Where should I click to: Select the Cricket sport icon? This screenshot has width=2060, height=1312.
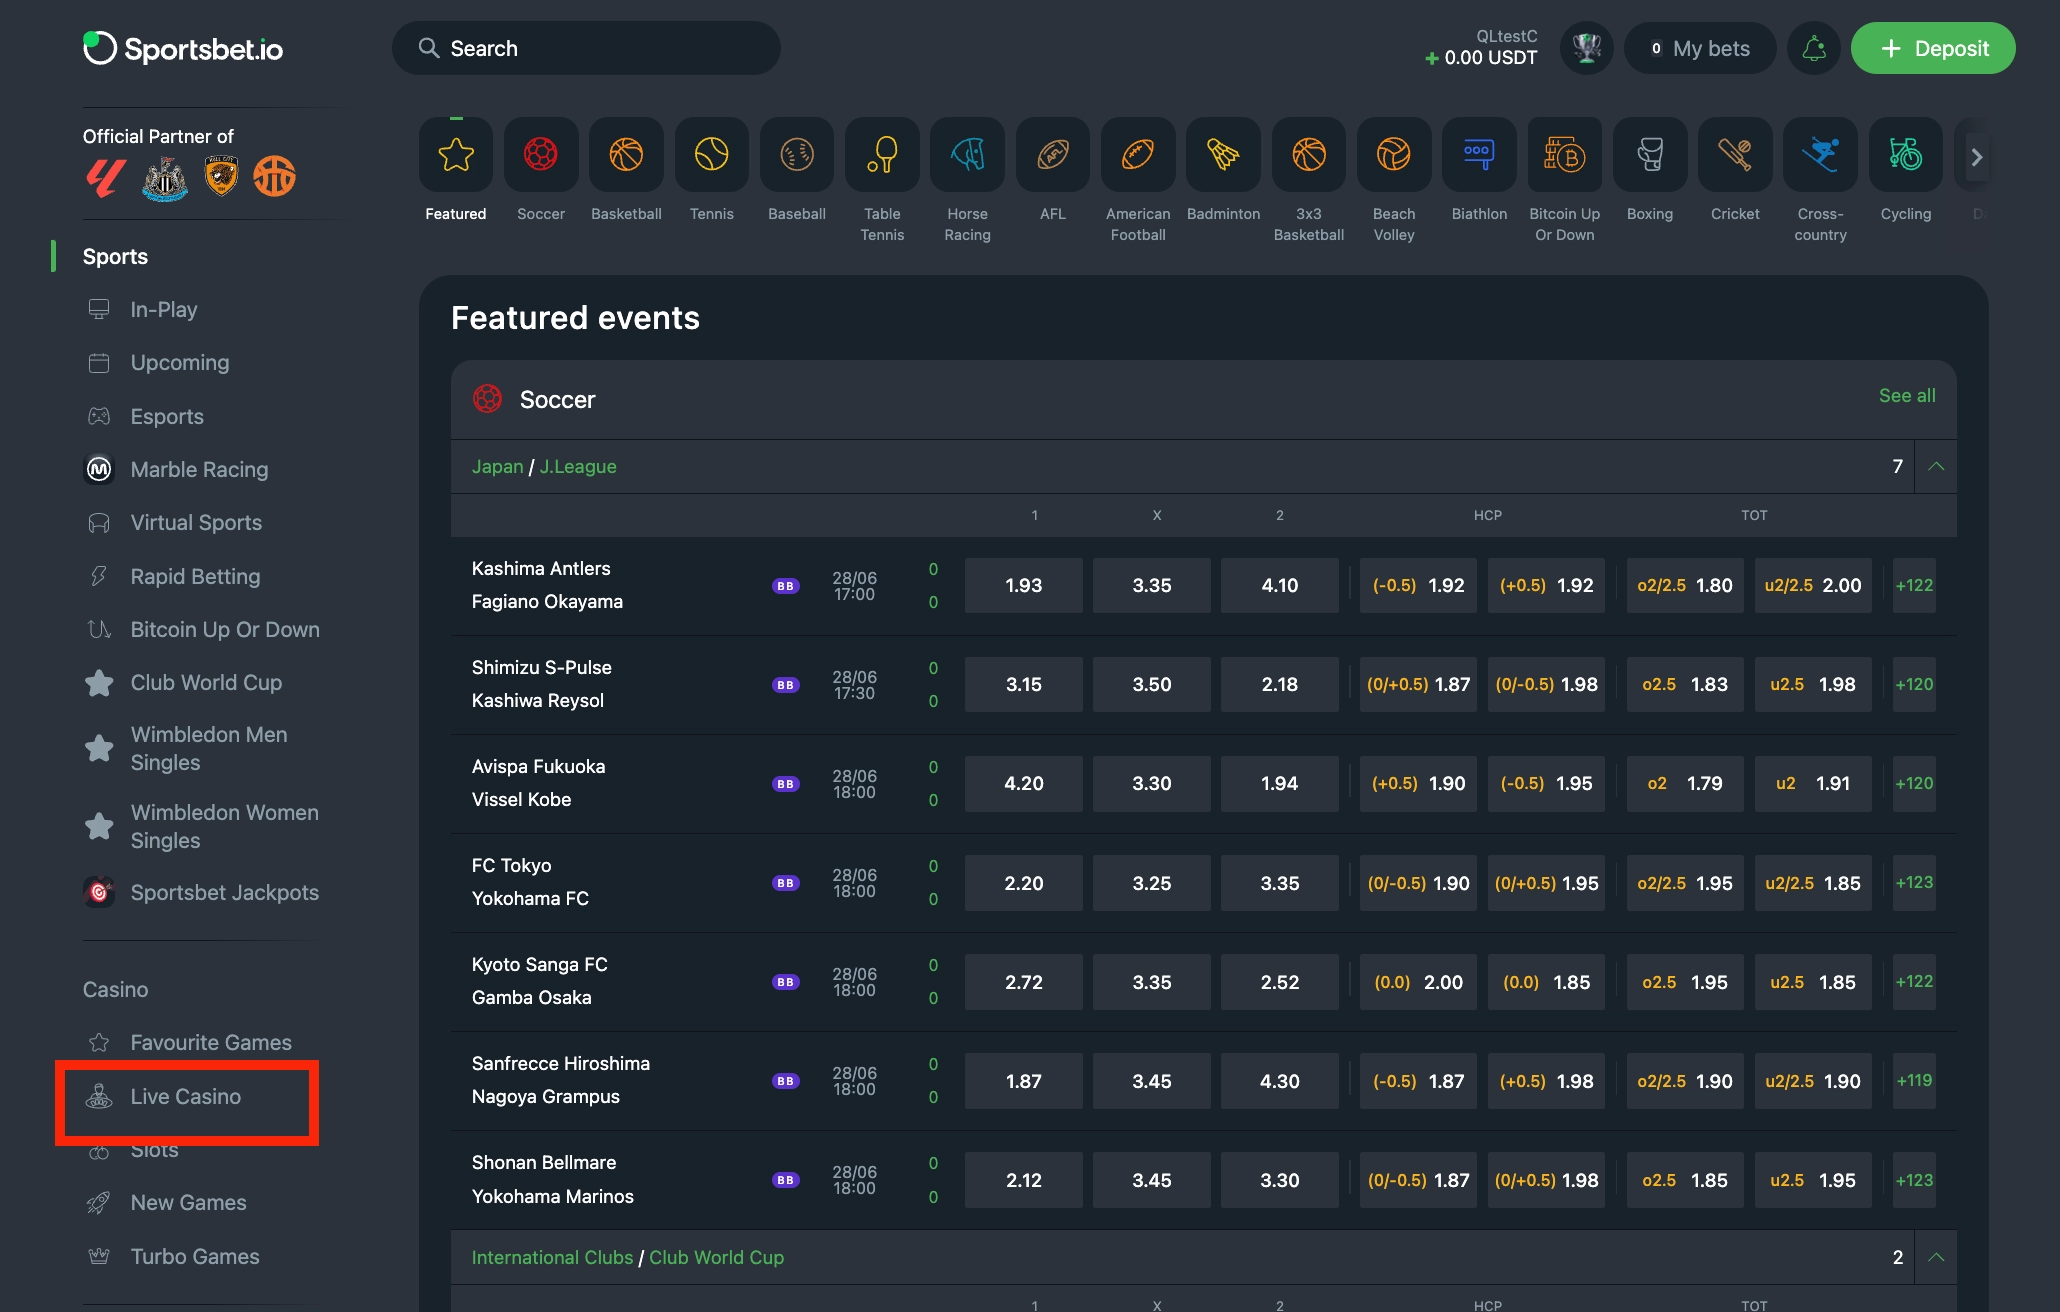click(x=1735, y=155)
